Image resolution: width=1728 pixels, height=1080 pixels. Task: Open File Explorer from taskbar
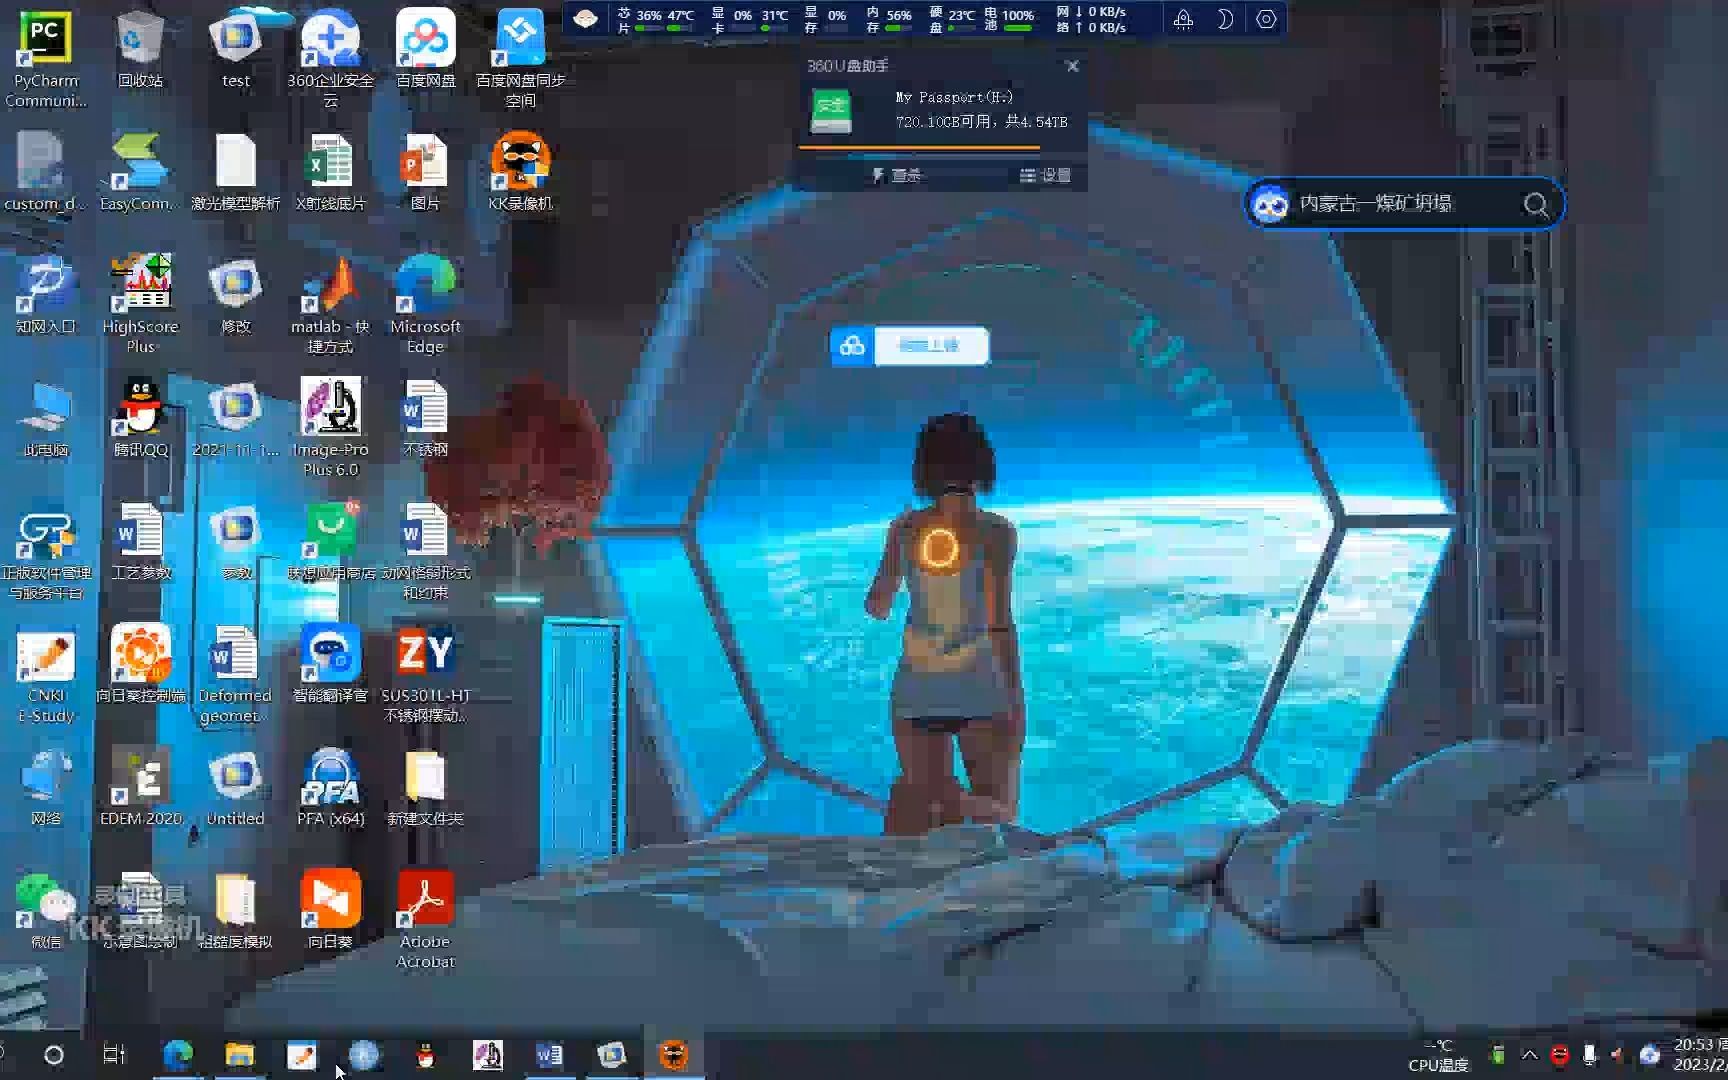click(x=240, y=1055)
